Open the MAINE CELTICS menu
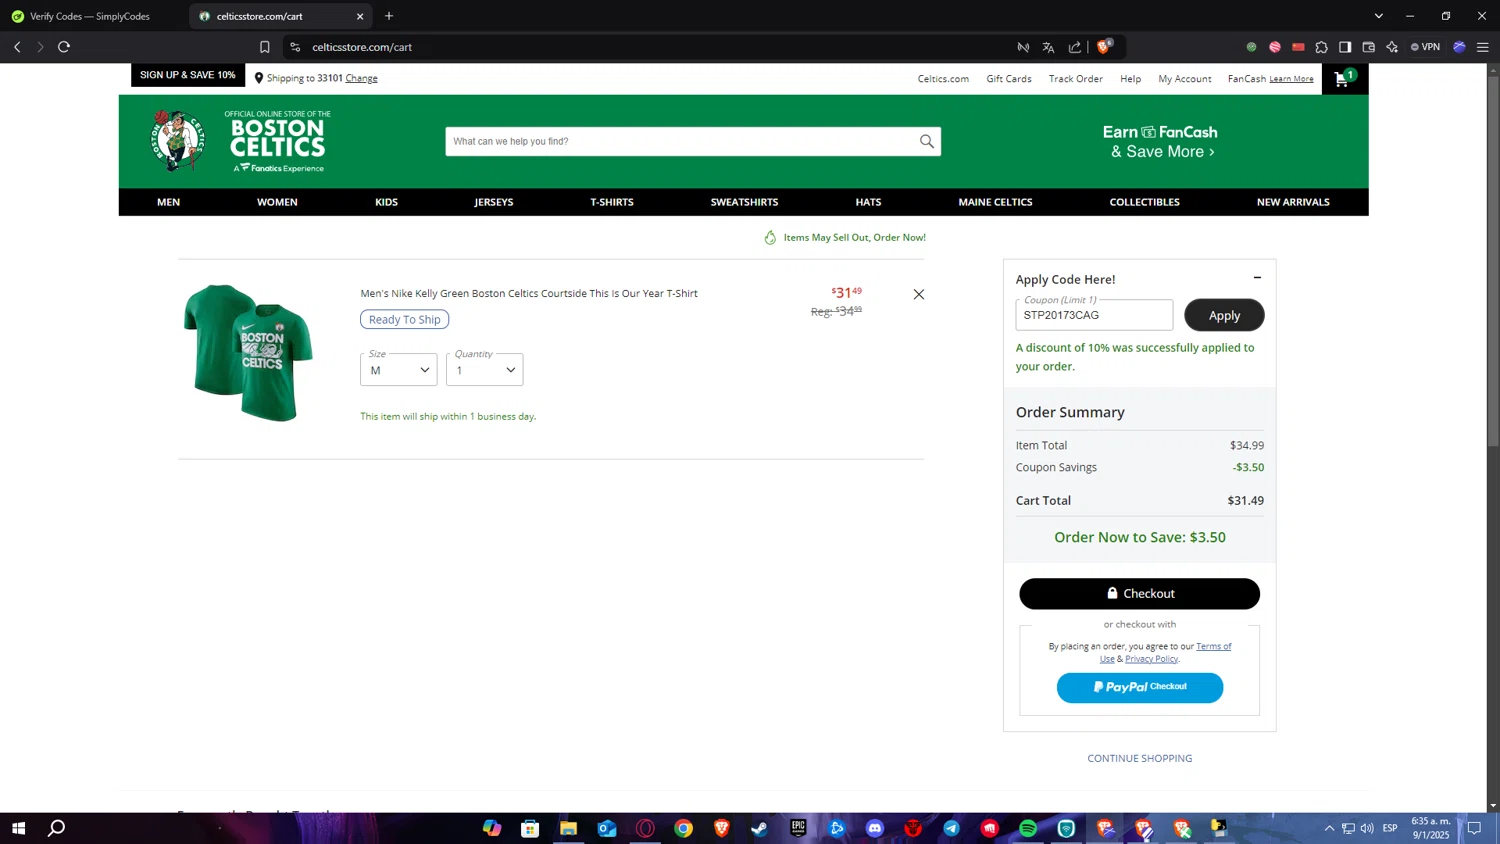1500x844 pixels. [x=995, y=202]
